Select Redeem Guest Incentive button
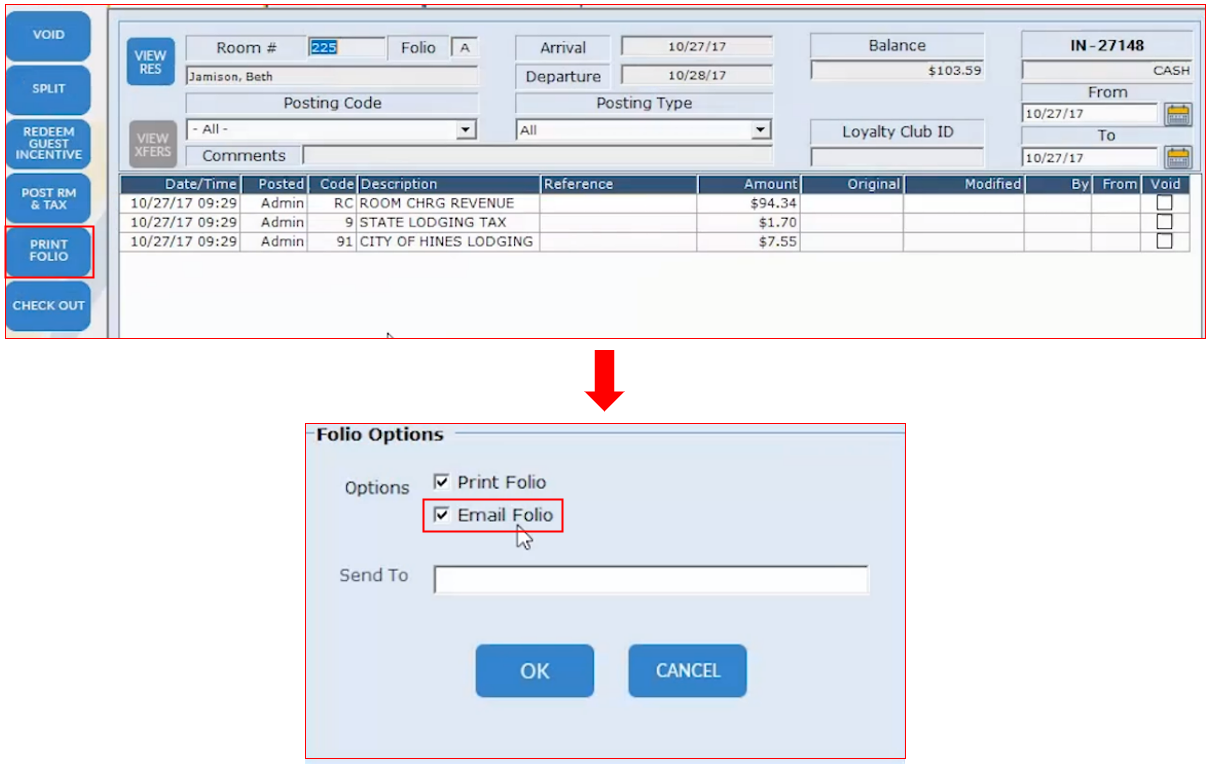1211x764 pixels. click(48, 143)
